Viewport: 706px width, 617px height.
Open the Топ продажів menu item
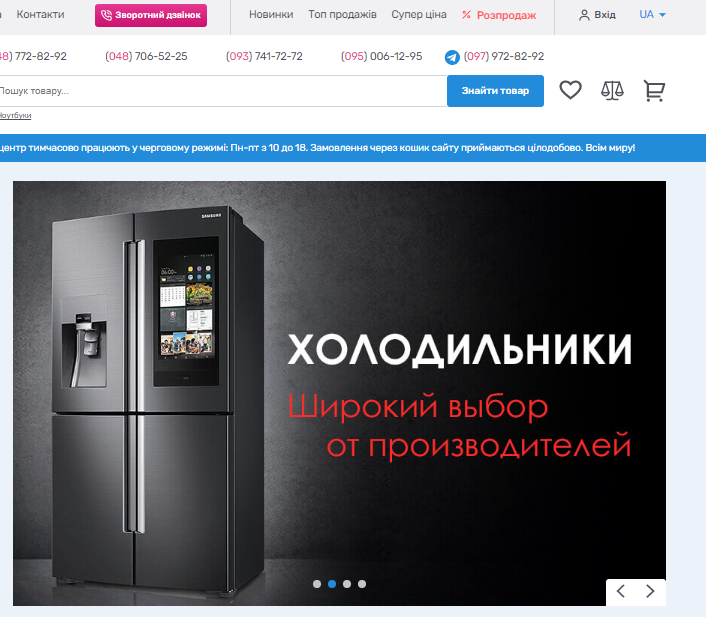coord(342,14)
